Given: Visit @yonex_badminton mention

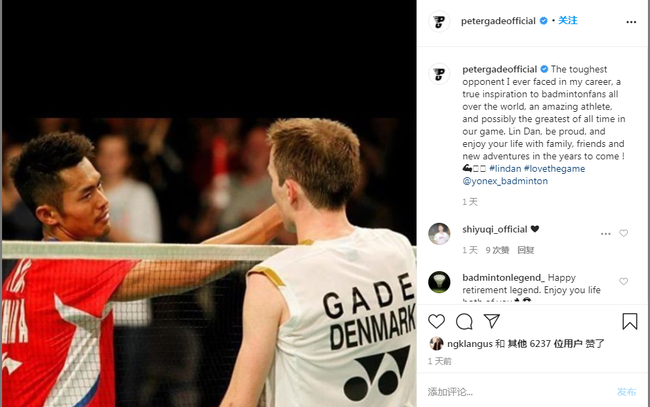Looking at the screenshot, I should 505,181.
